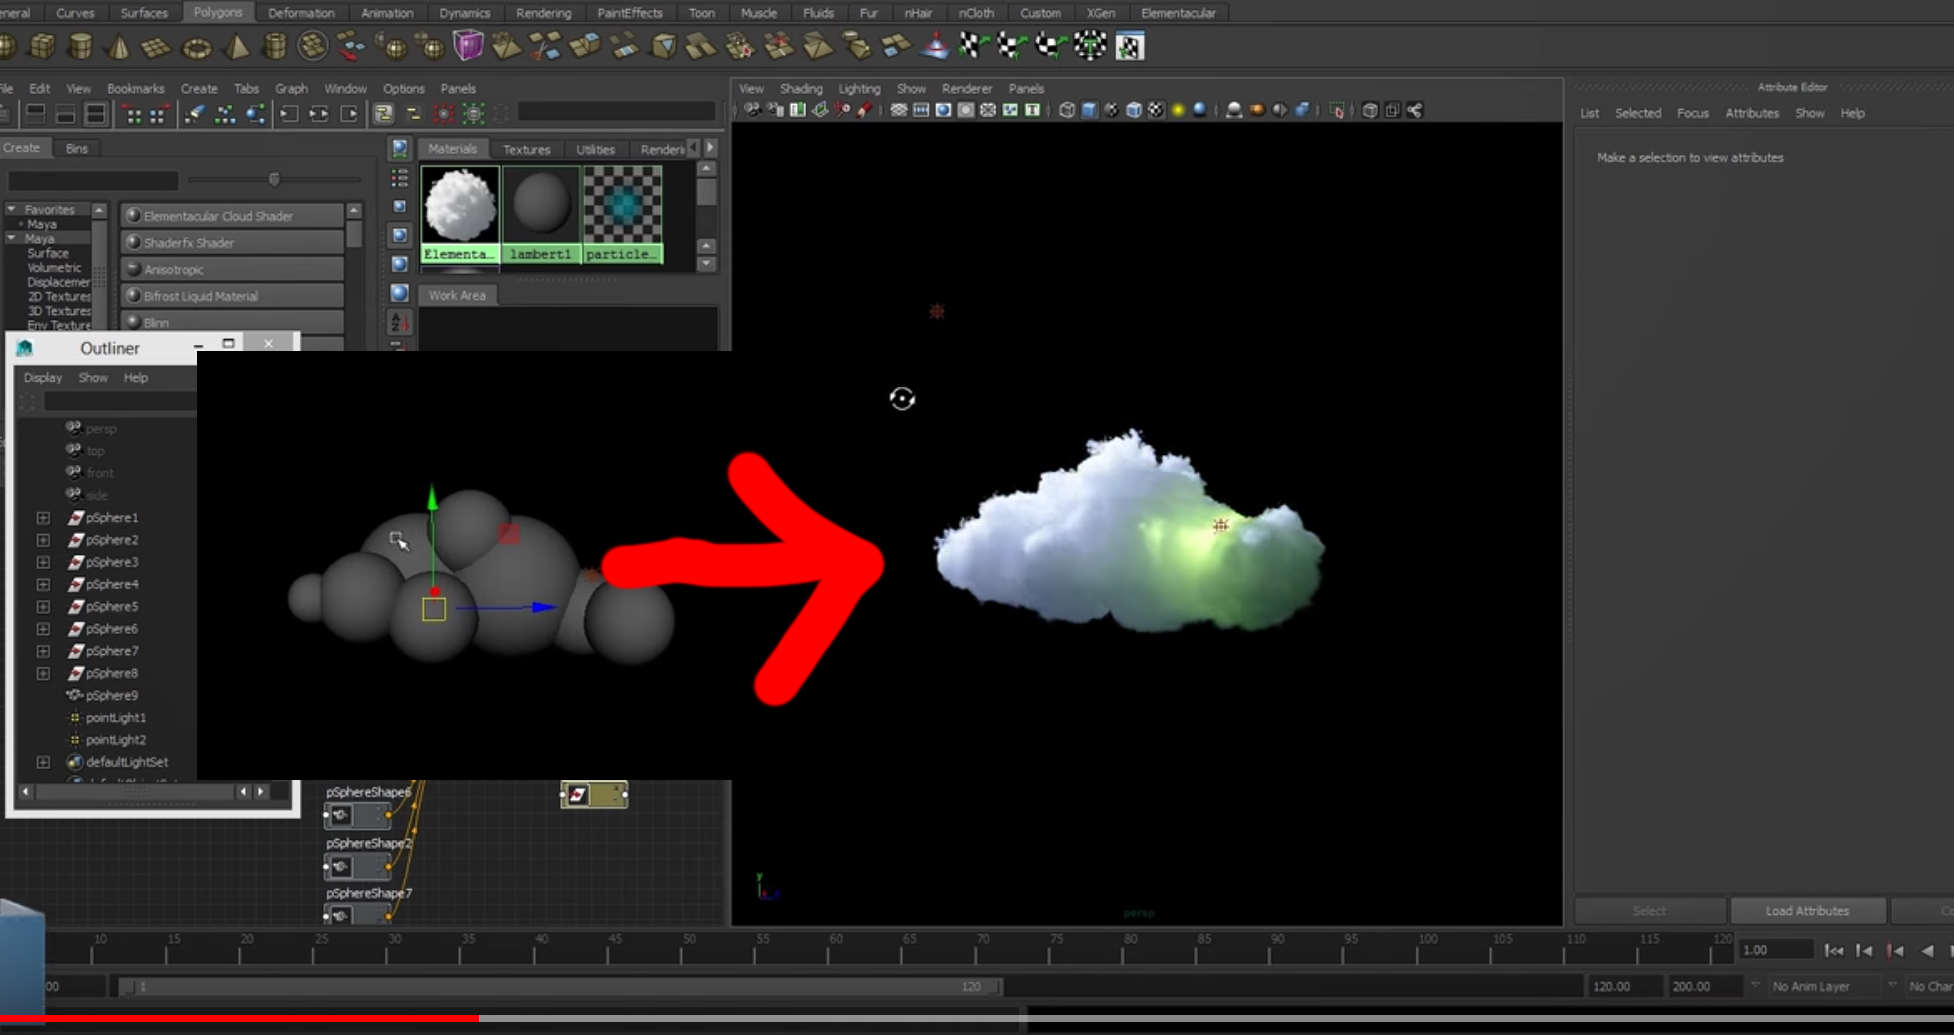Click the rearrange graph icon in Hypershade
Screen dimensions: 1954x1035
click(225, 114)
